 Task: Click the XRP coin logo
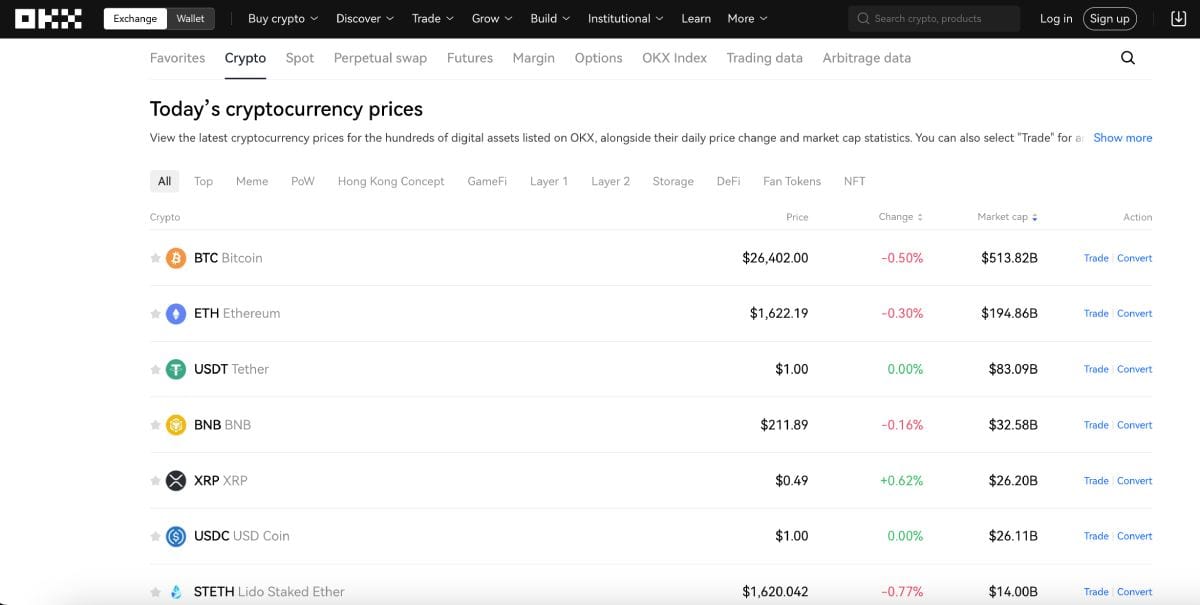176,480
